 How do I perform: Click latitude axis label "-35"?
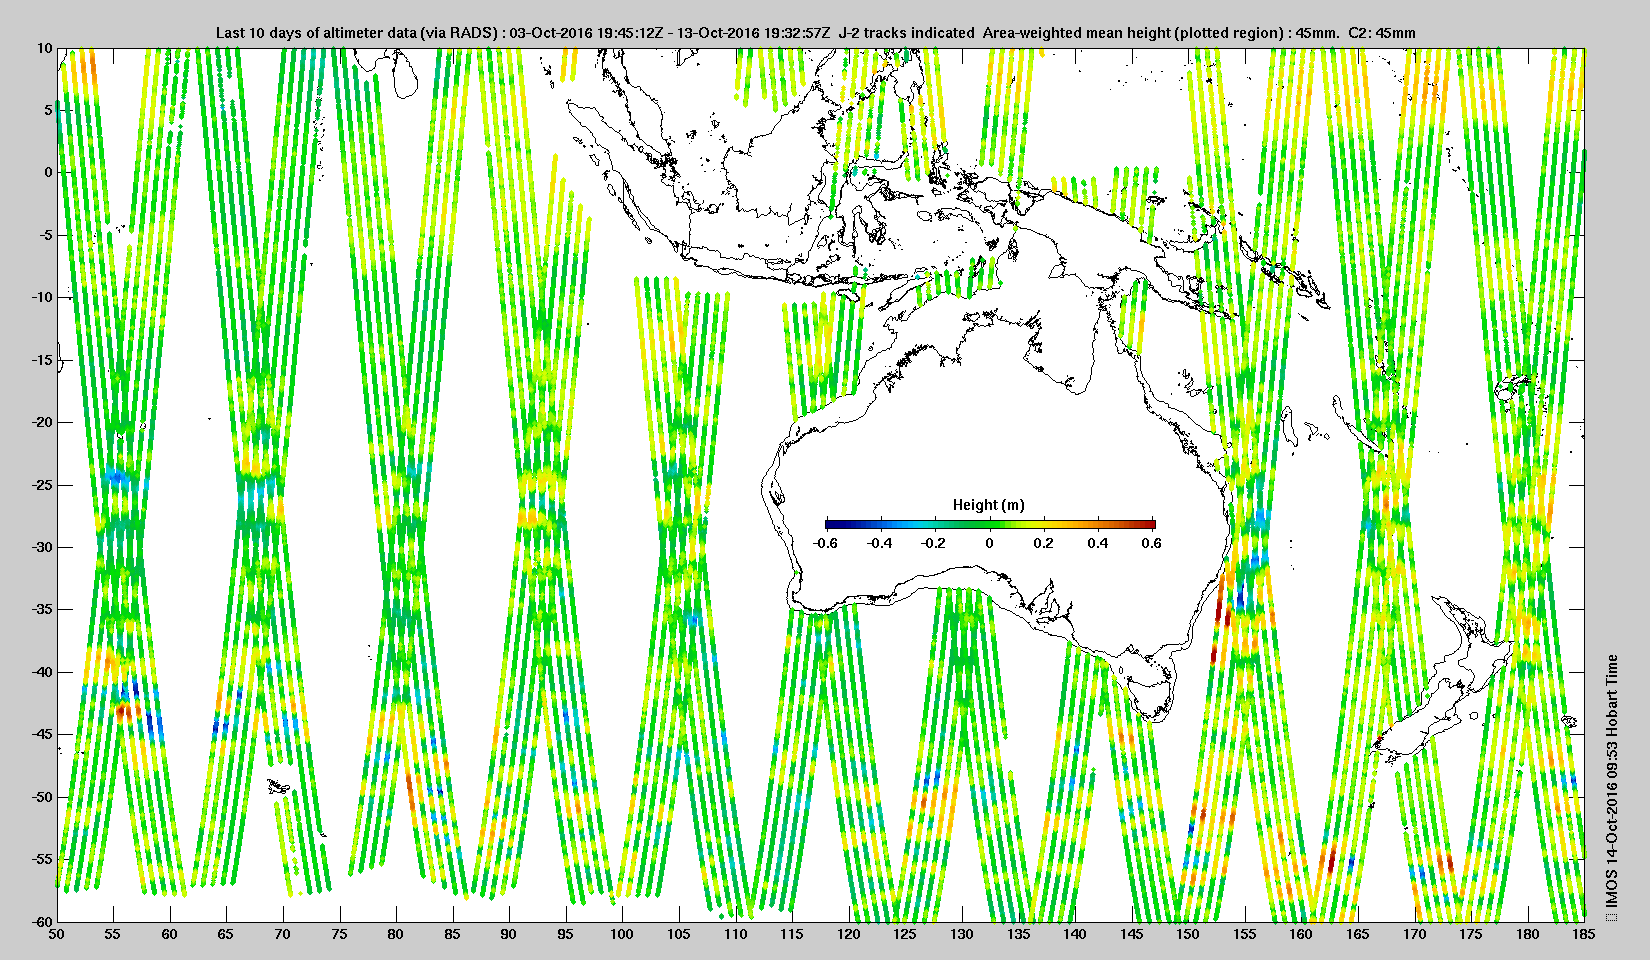(x=42, y=610)
